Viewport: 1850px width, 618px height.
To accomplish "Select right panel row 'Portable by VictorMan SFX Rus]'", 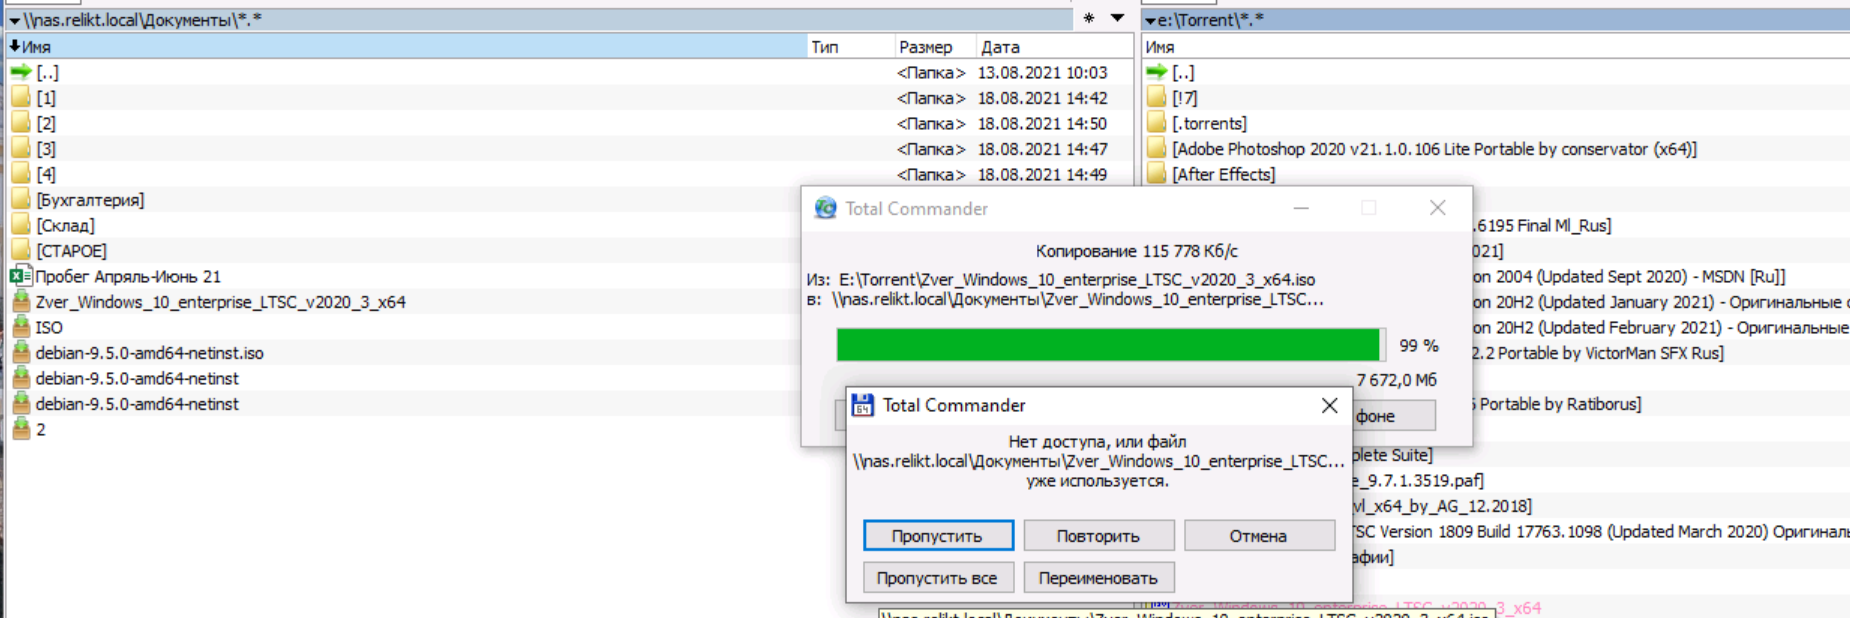I will point(1598,353).
